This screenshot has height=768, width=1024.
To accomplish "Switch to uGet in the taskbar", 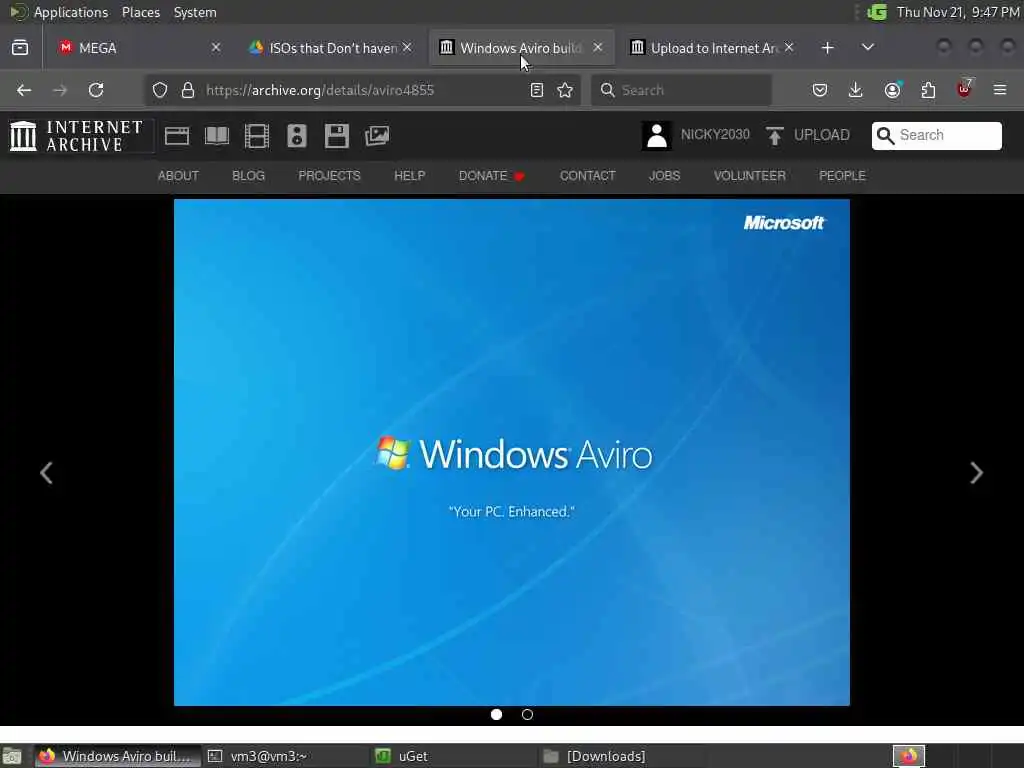I will pos(453,756).
